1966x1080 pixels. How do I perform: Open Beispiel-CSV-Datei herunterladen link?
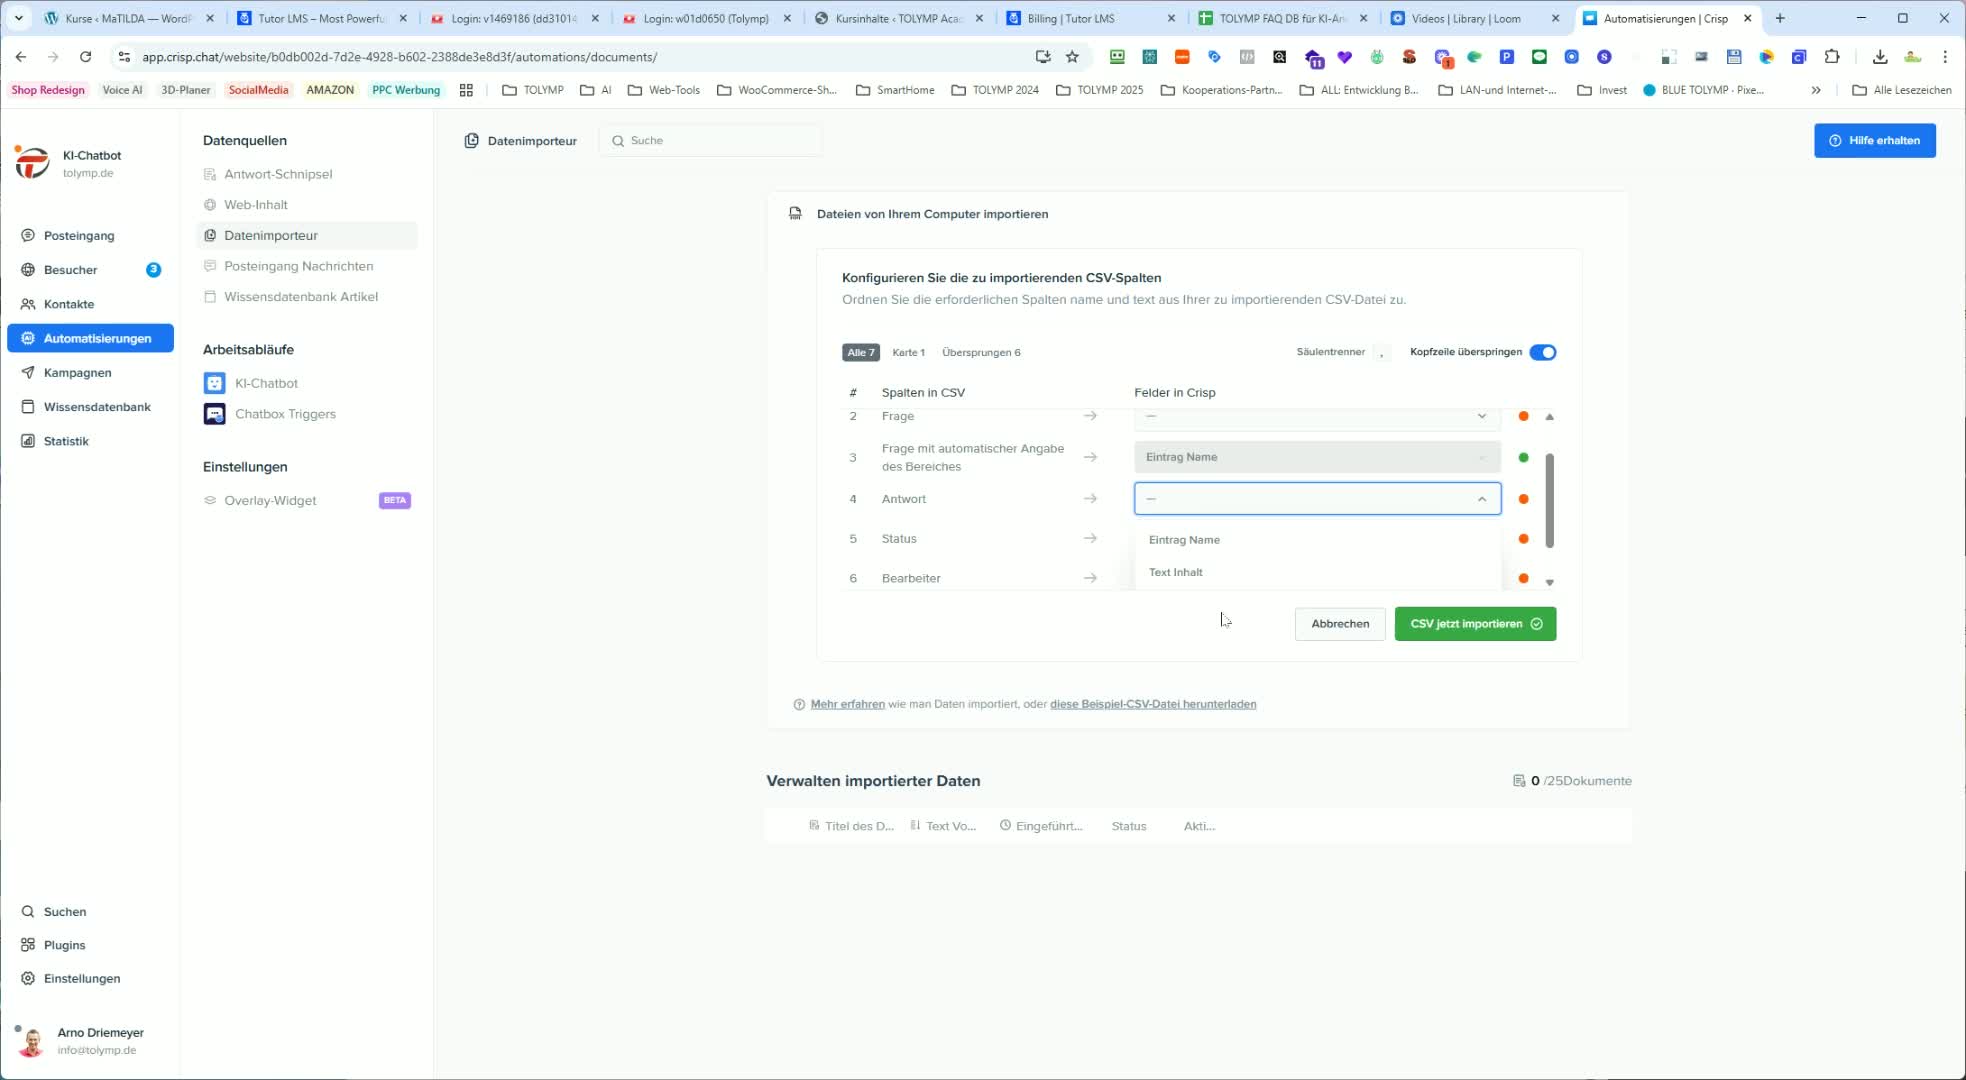click(x=1152, y=705)
